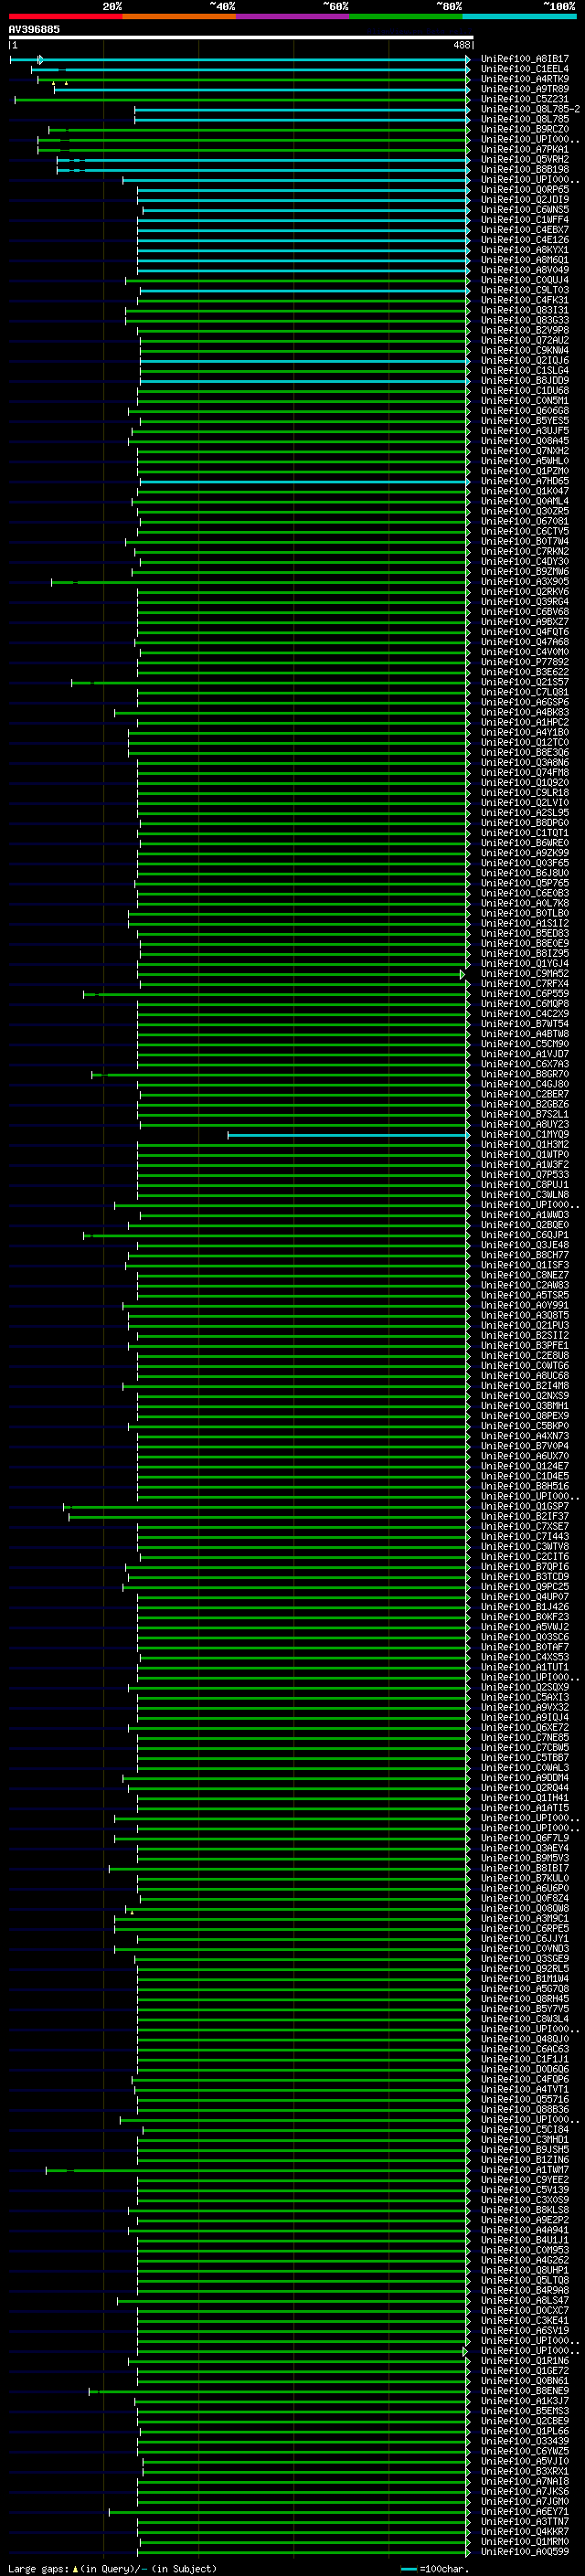This screenshot has height=2576, width=585.
Task: Select hit label UniRef100_A7JKS6
Action: (x=524, y=2491)
